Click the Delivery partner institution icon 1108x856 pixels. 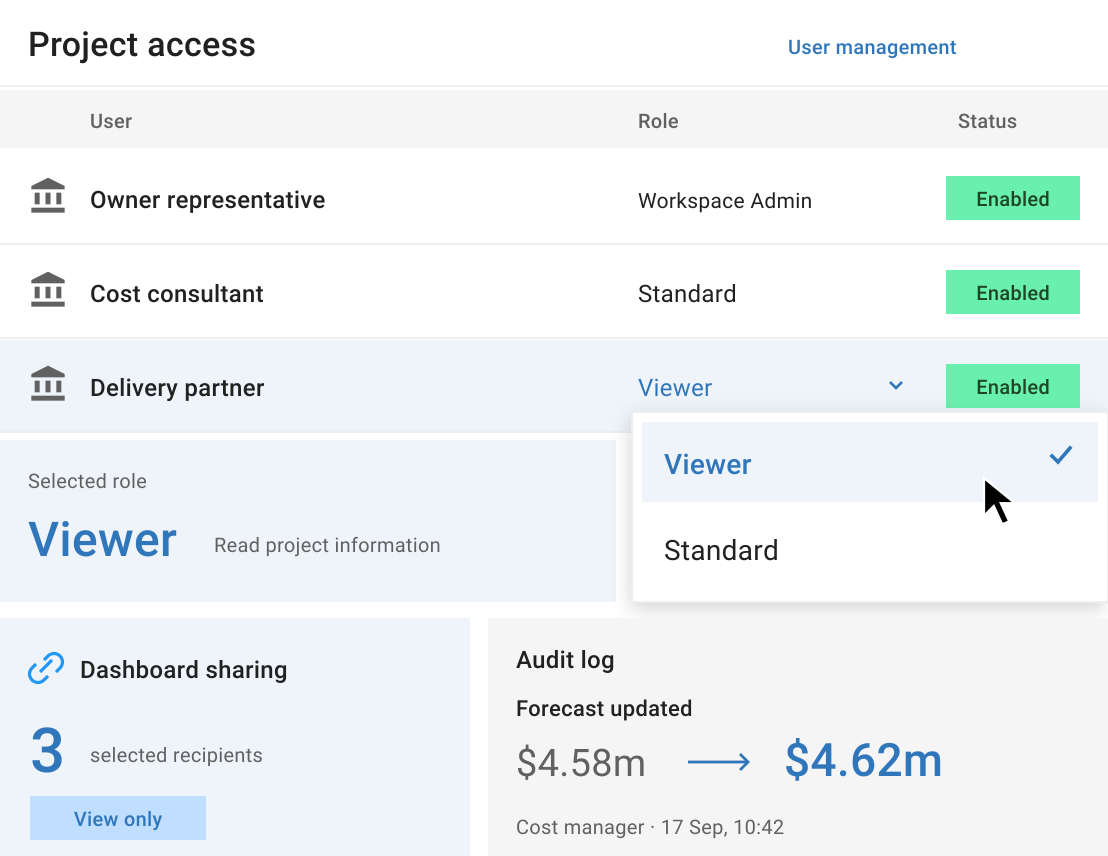[48, 384]
